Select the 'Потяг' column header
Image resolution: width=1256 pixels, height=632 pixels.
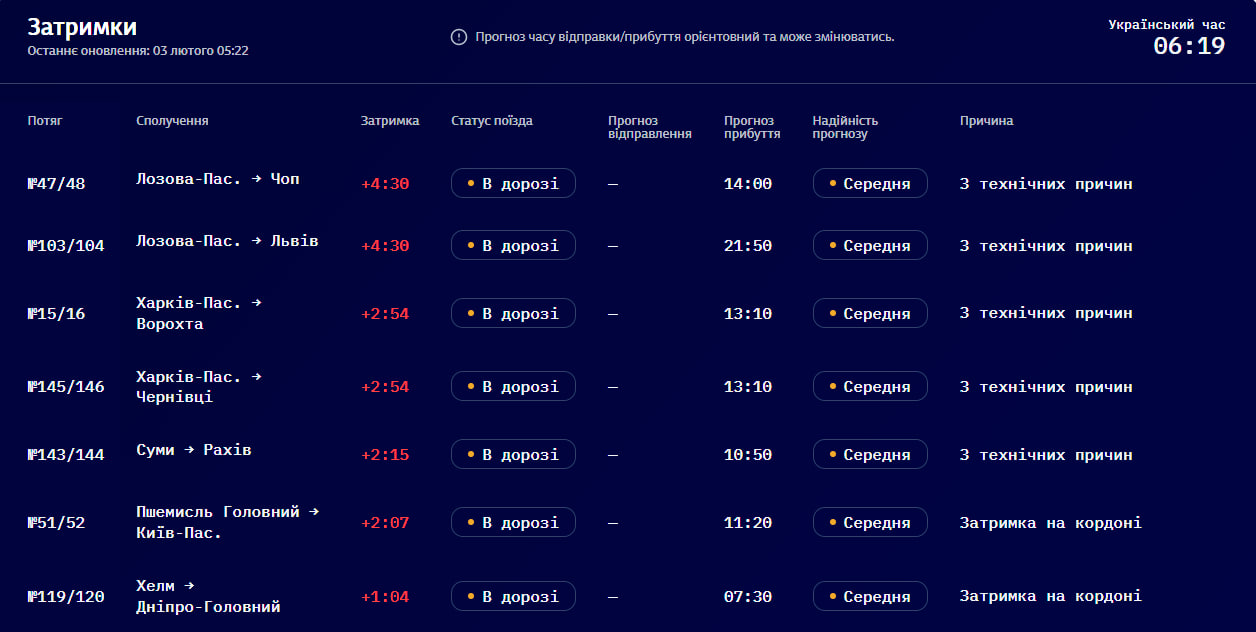pyautogui.click(x=45, y=121)
